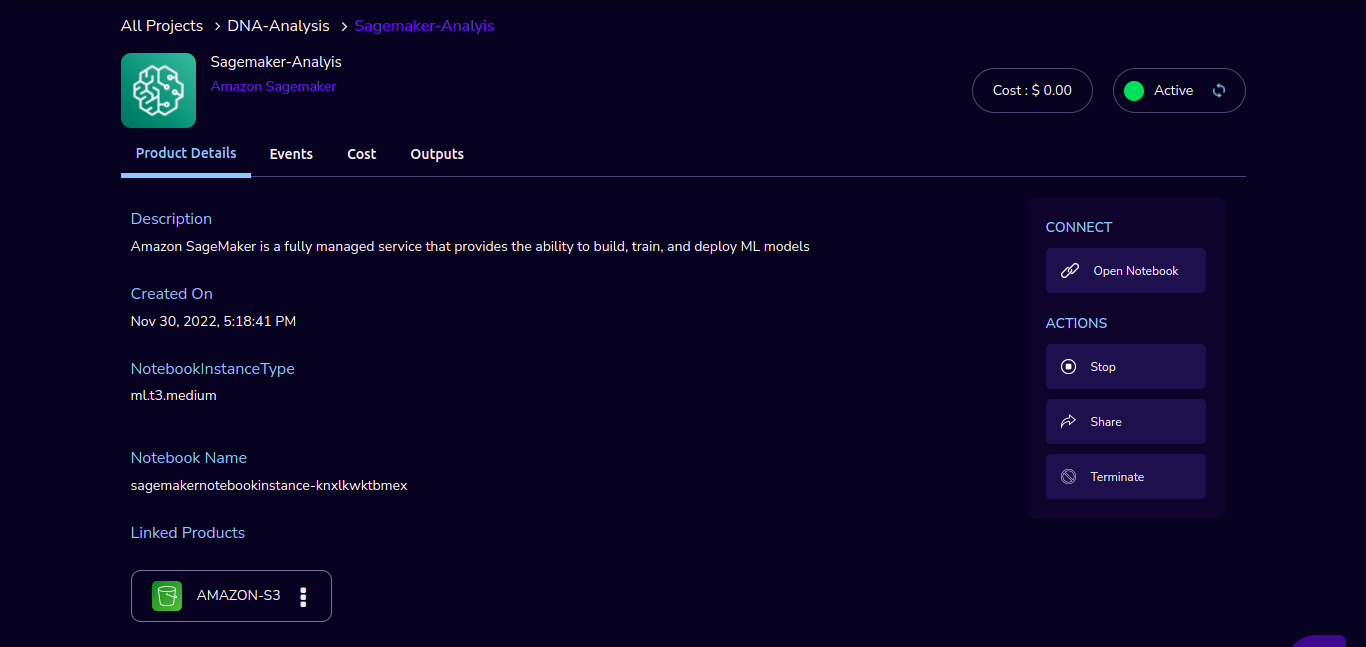Image resolution: width=1366 pixels, height=647 pixels.
Task: Open the Events tab
Action: [291, 154]
